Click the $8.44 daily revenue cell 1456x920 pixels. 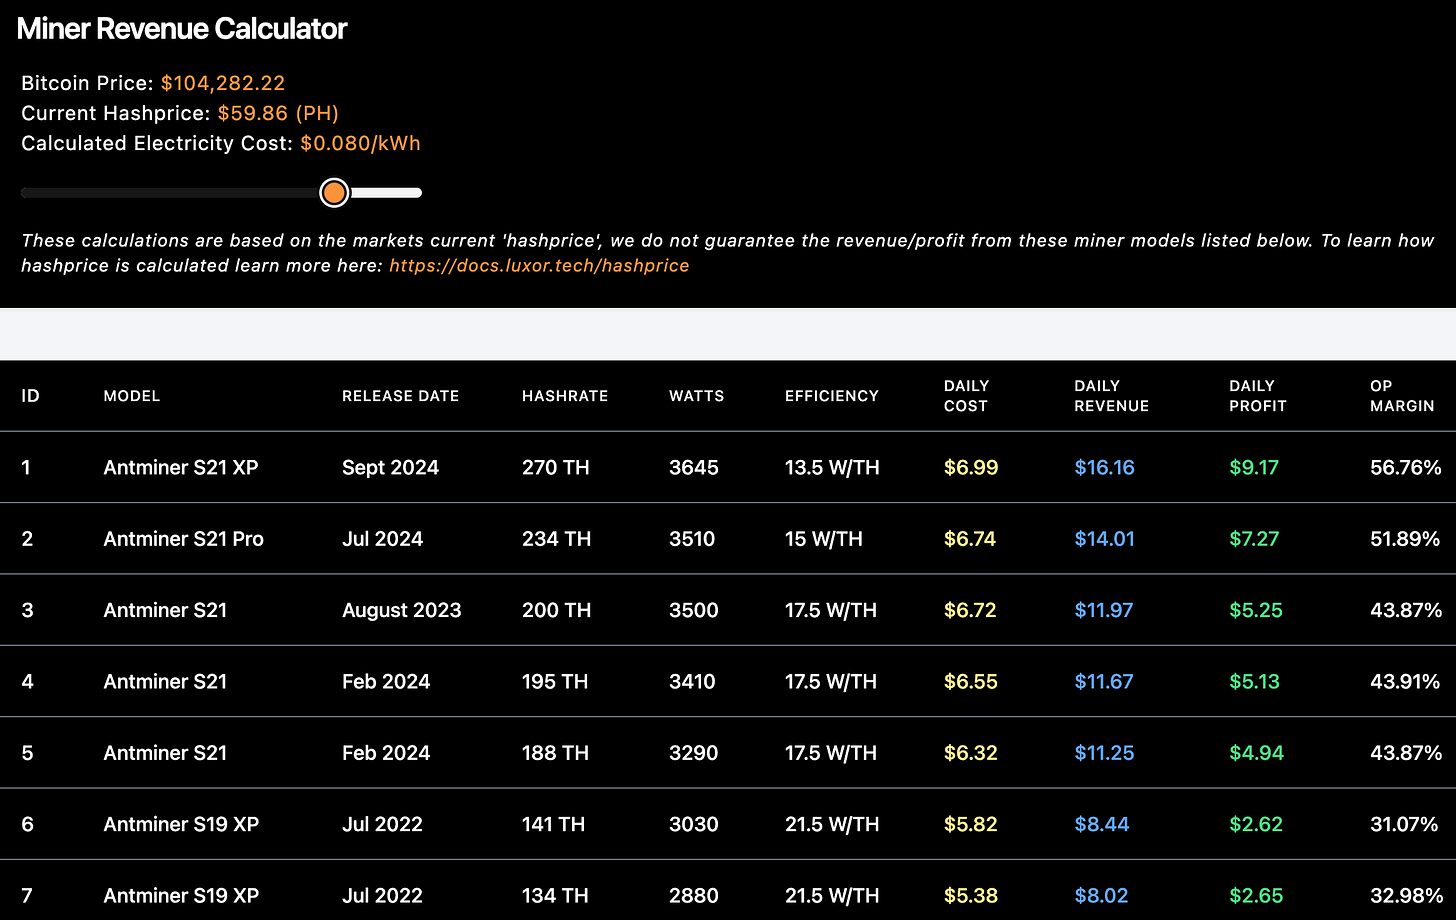point(1102,825)
